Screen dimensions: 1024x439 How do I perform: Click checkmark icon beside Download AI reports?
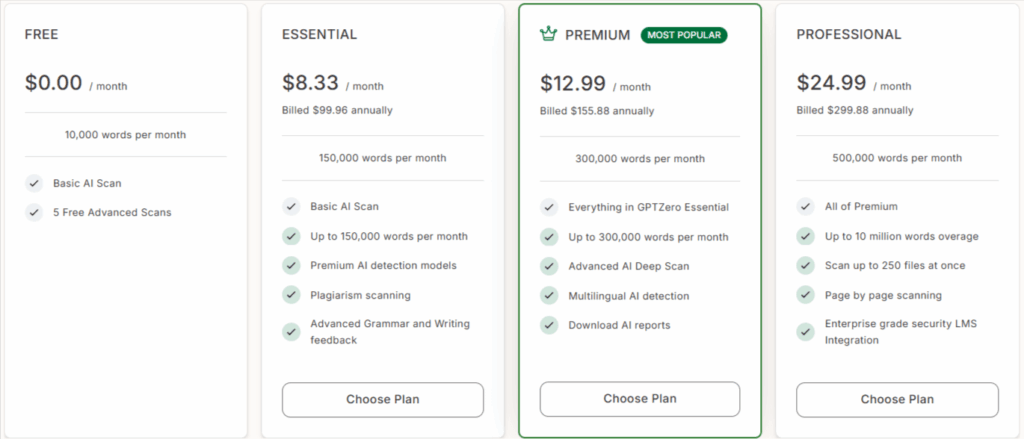pyautogui.click(x=549, y=325)
